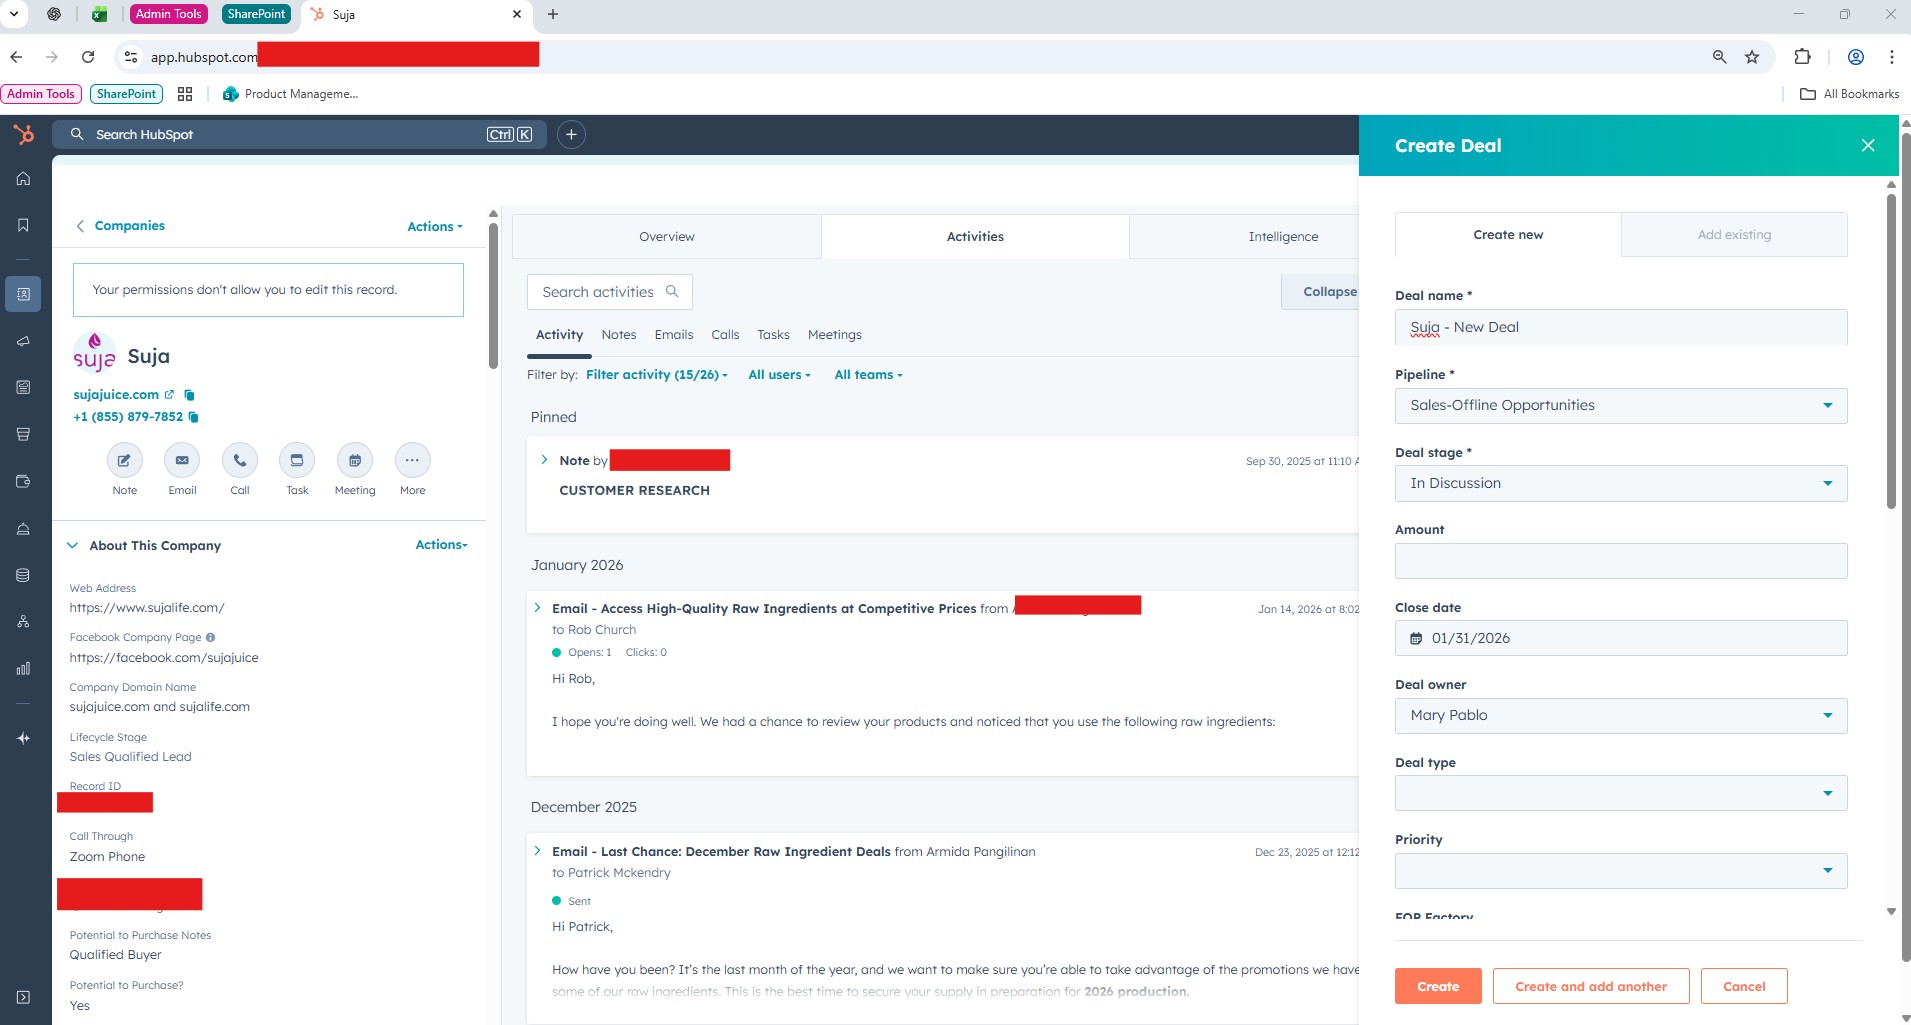The image size is (1911, 1025).
Task: Click the Breeze AI sparkle sidebar icon
Action: [23, 738]
